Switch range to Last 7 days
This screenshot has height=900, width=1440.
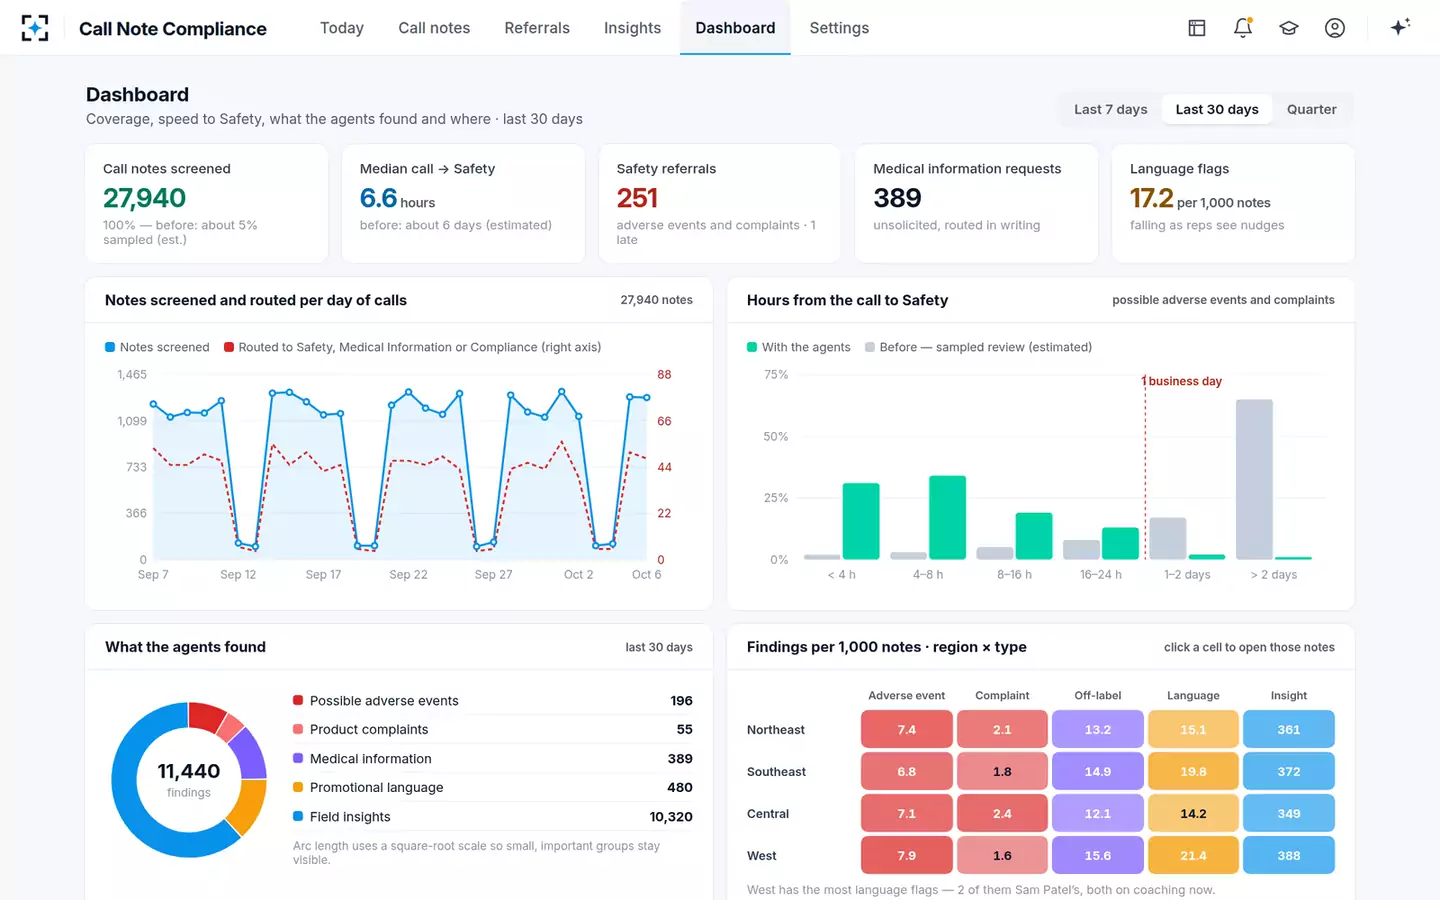pyautogui.click(x=1111, y=110)
